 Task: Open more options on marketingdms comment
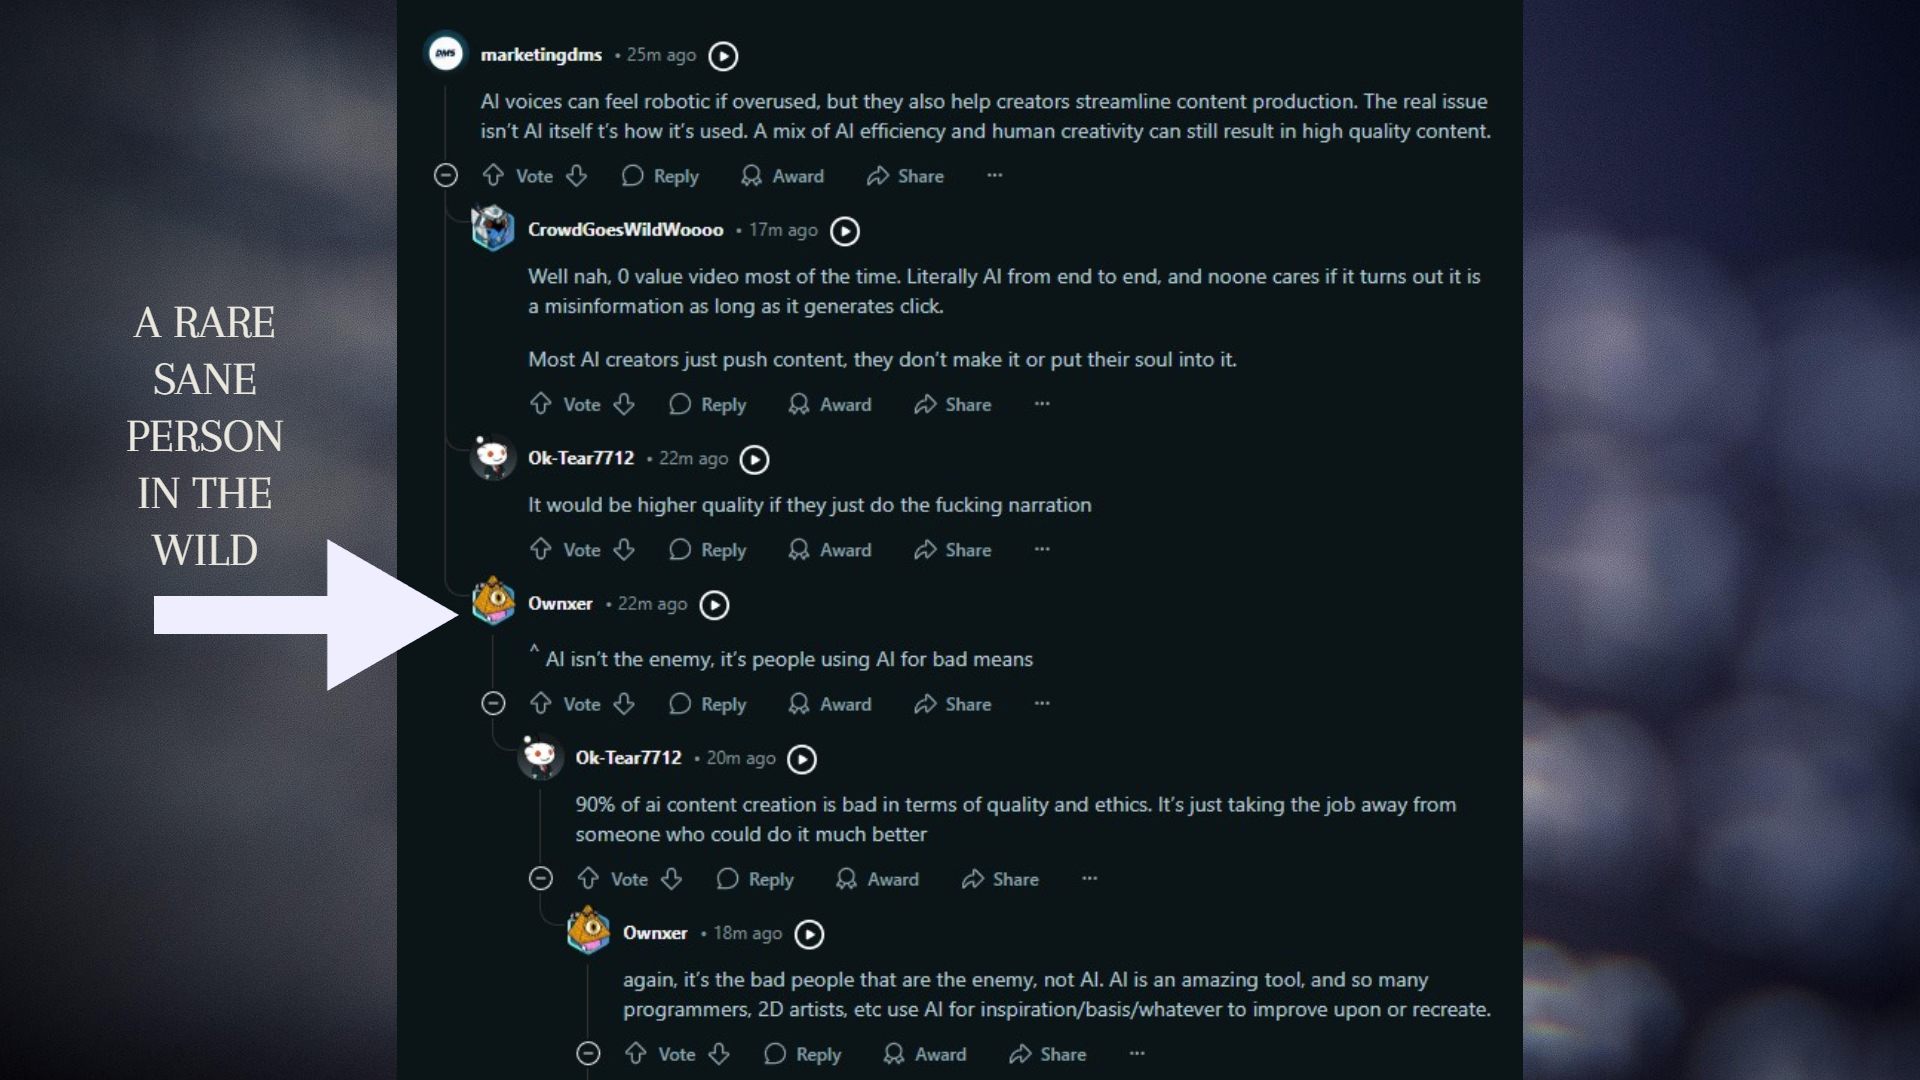pos(994,176)
